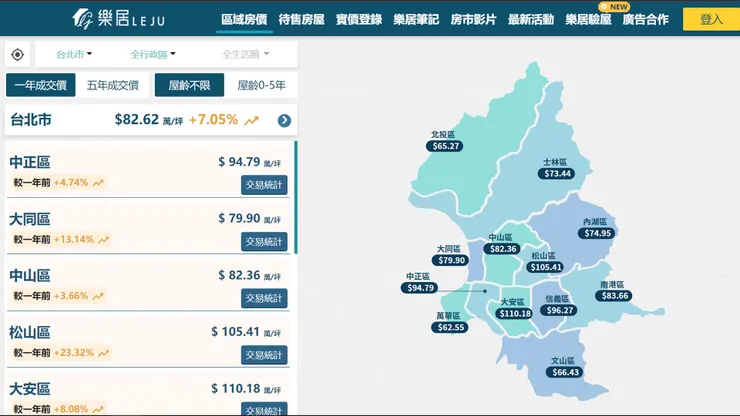Click the $110.18 Da'an price marker on map
740x416 pixels.
[514, 314]
